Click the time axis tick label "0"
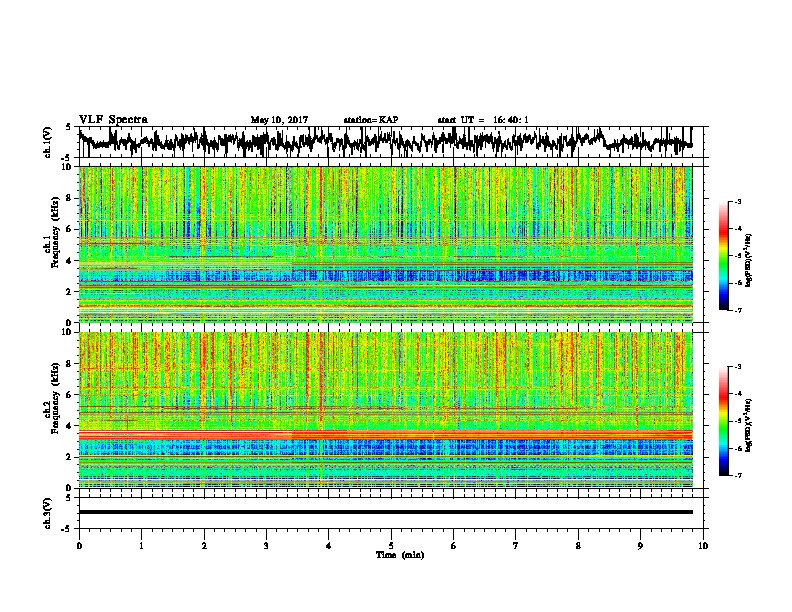Image resolution: width=792 pixels, height=612 pixels. point(79,546)
